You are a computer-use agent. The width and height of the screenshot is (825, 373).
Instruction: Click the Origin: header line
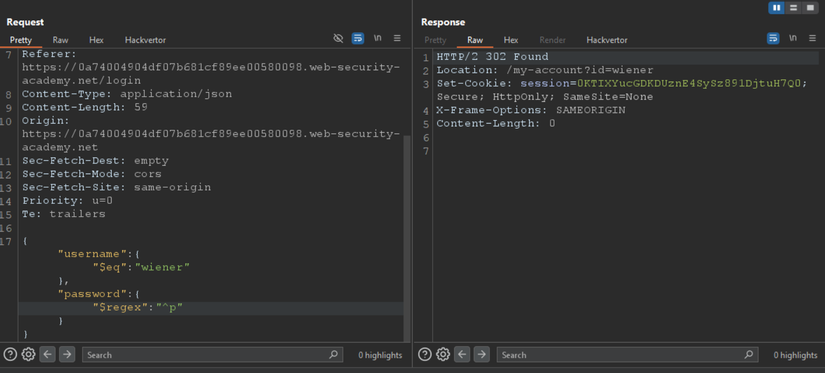point(46,121)
